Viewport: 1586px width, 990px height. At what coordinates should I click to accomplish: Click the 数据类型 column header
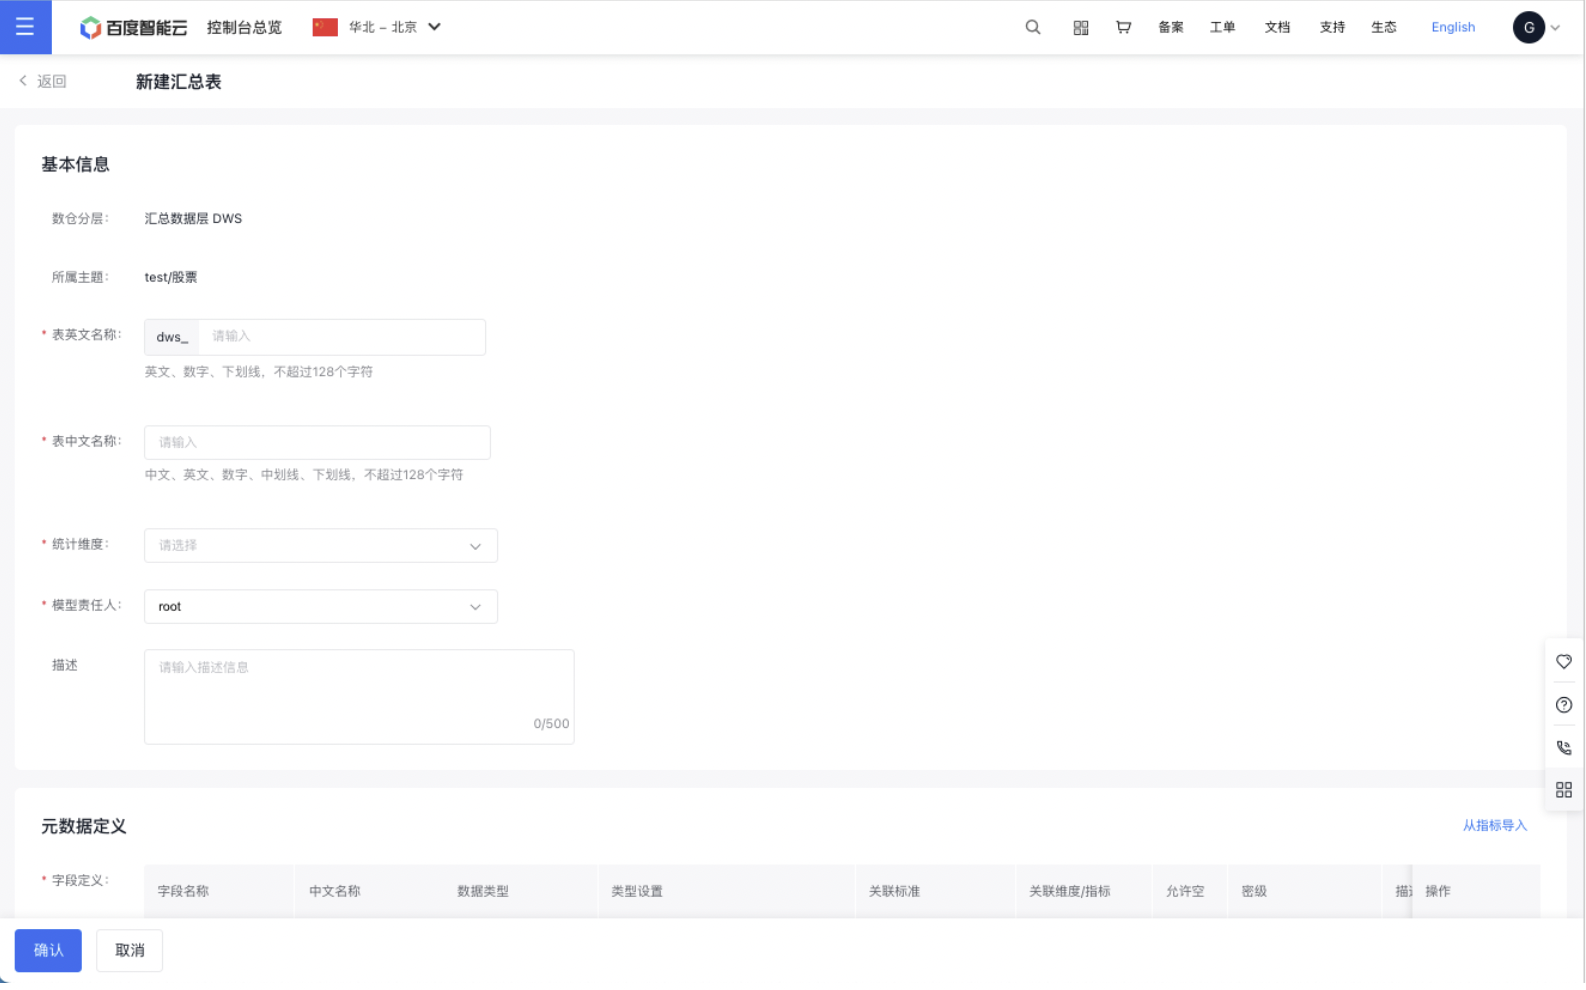point(483,891)
